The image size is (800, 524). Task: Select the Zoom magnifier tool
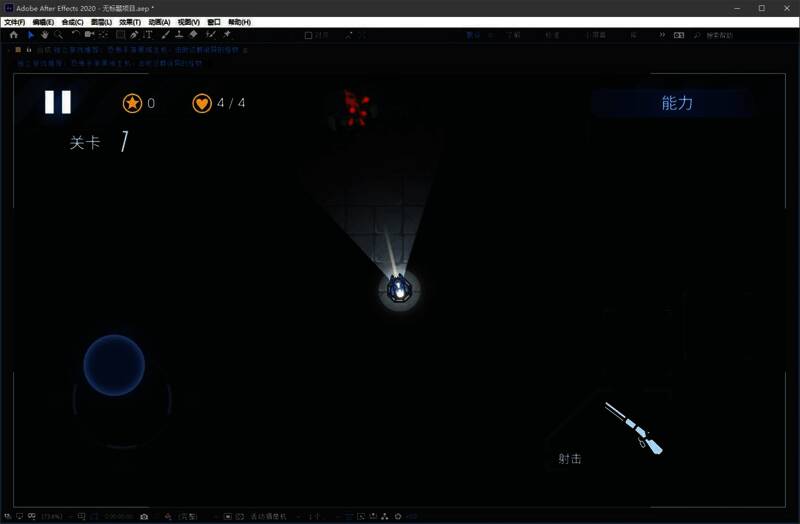click(x=59, y=35)
